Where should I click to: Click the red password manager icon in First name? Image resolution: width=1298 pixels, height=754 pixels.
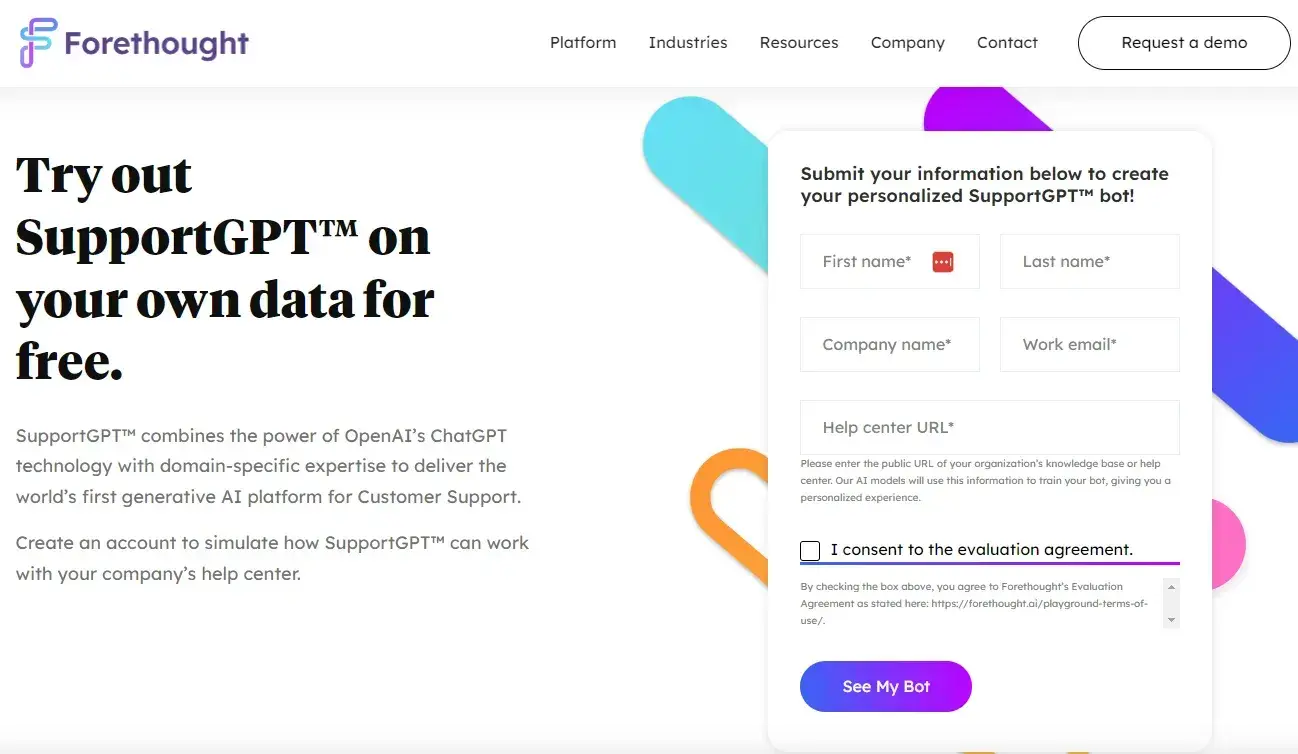pyautogui.click(x=943, y=262)
